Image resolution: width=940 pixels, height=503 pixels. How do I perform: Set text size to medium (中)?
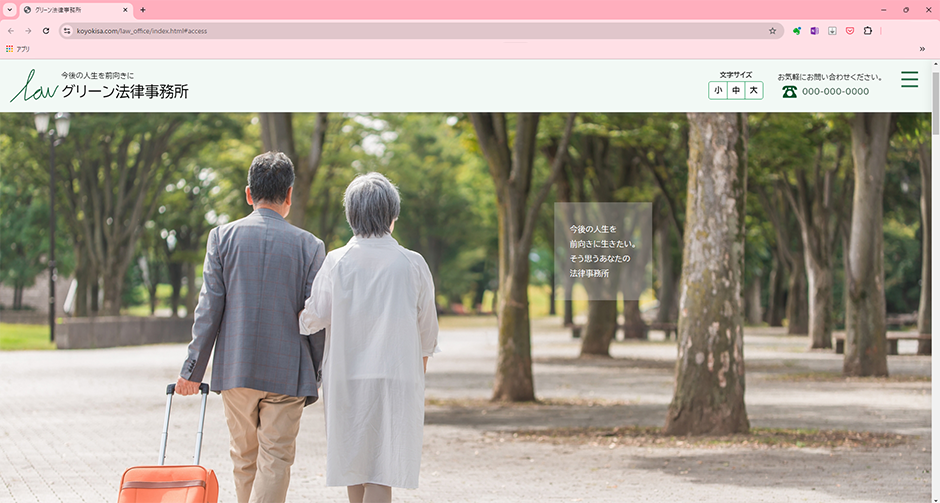coord(736,91)
